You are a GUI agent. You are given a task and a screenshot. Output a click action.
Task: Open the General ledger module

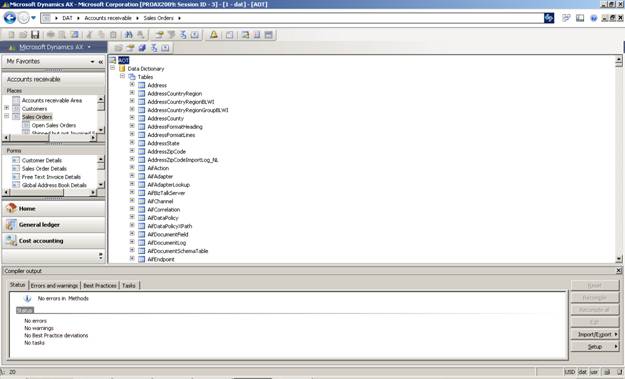click(54, 225)
